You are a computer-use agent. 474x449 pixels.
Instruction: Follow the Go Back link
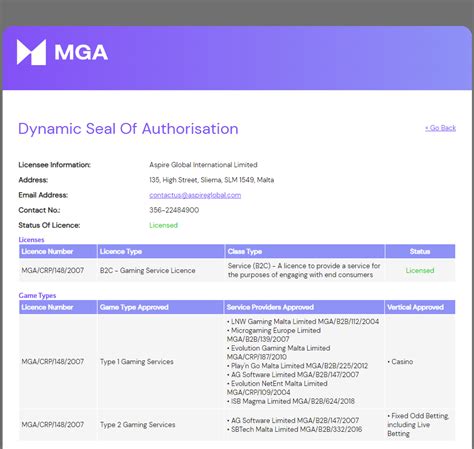pyautogui.click(x=440, y=128)
